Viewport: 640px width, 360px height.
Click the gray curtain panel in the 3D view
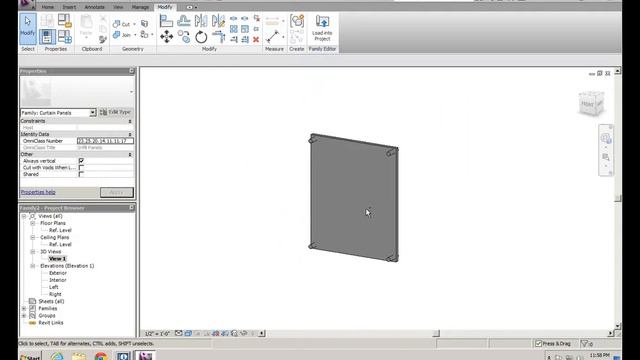pyautogui.click(x=353, y=198)
